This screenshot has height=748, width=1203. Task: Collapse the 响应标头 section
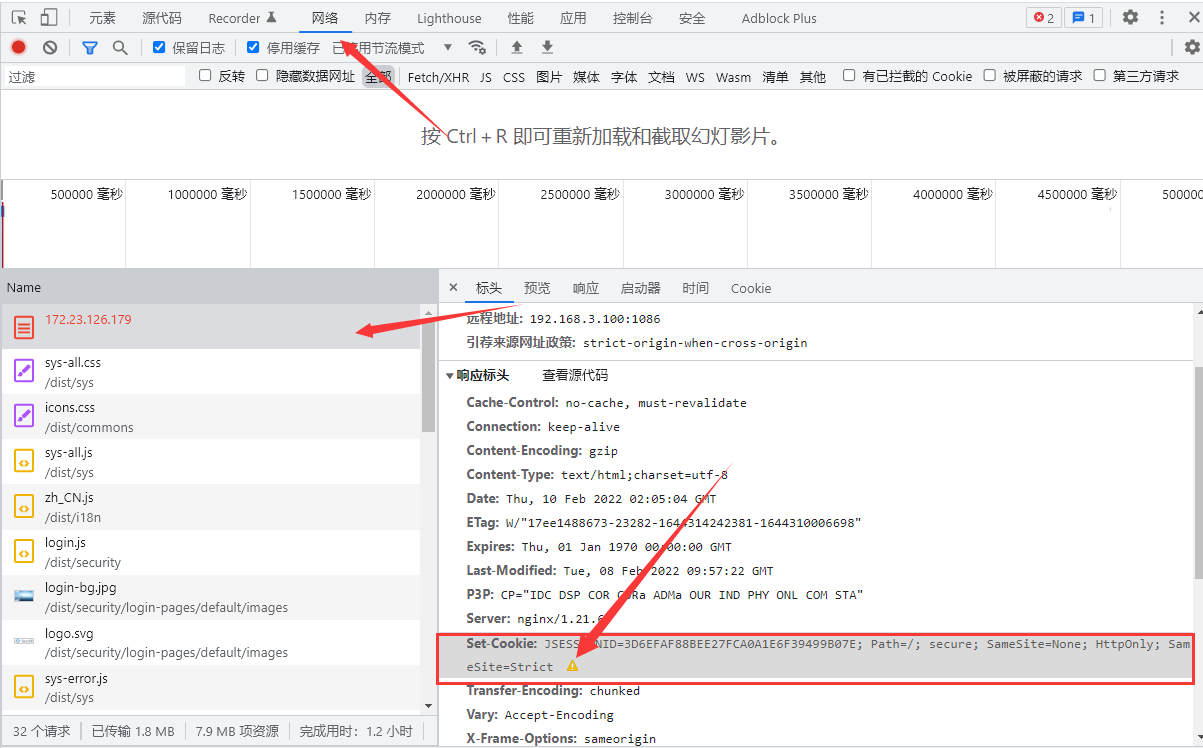(451, 376)
